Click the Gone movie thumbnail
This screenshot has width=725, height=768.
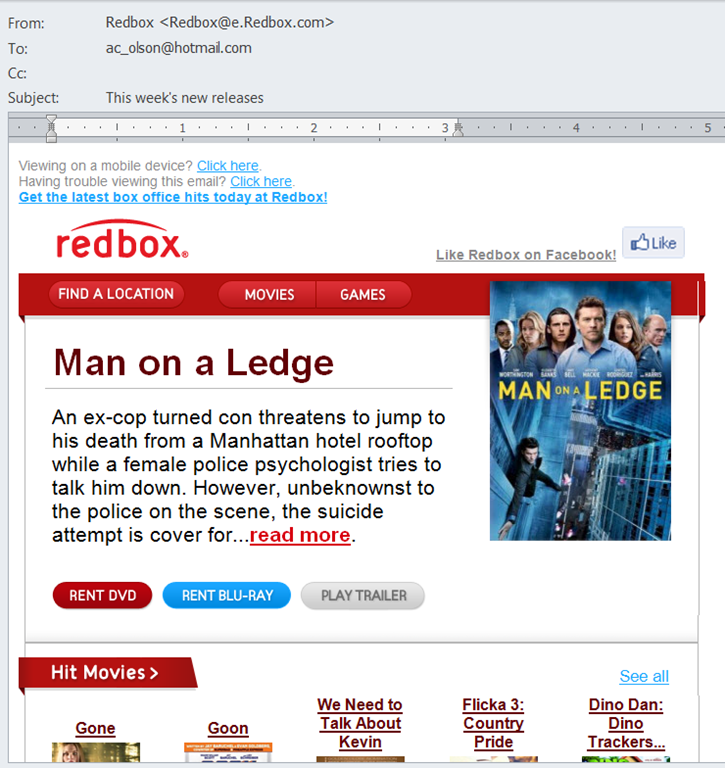pyautogui.click(x=96, y=752)
